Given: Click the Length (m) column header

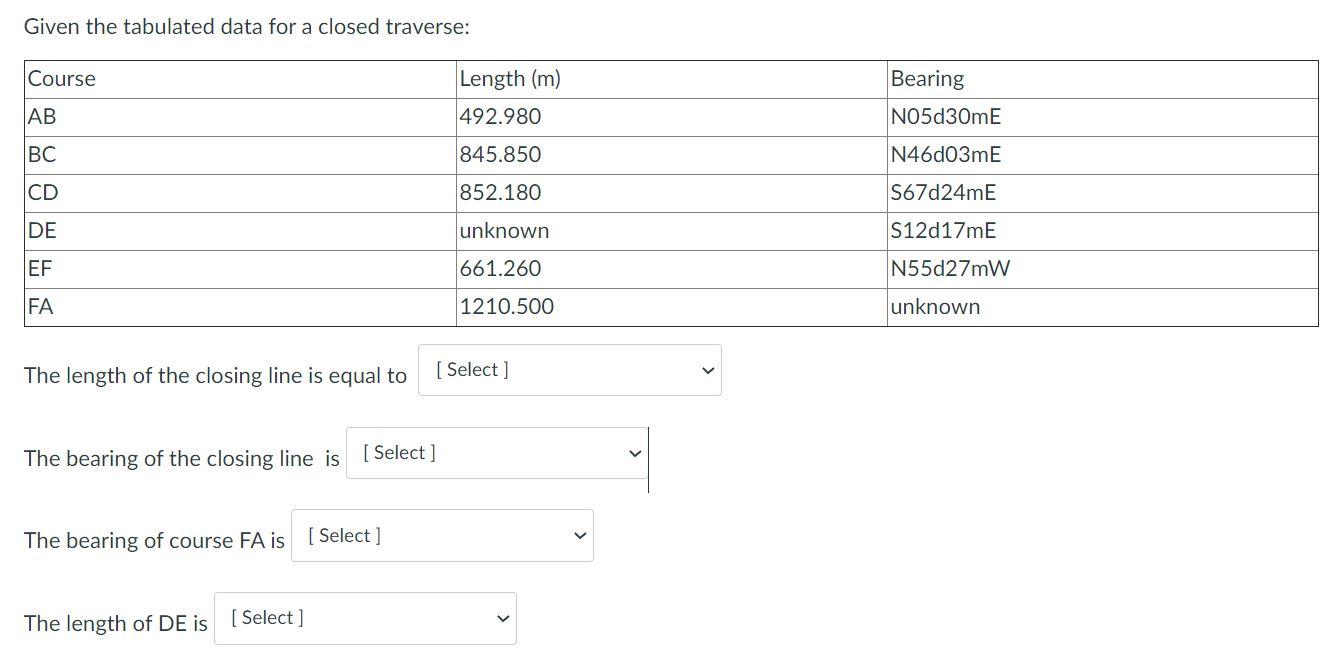Looking at the screenshot, I should (510, 78).
